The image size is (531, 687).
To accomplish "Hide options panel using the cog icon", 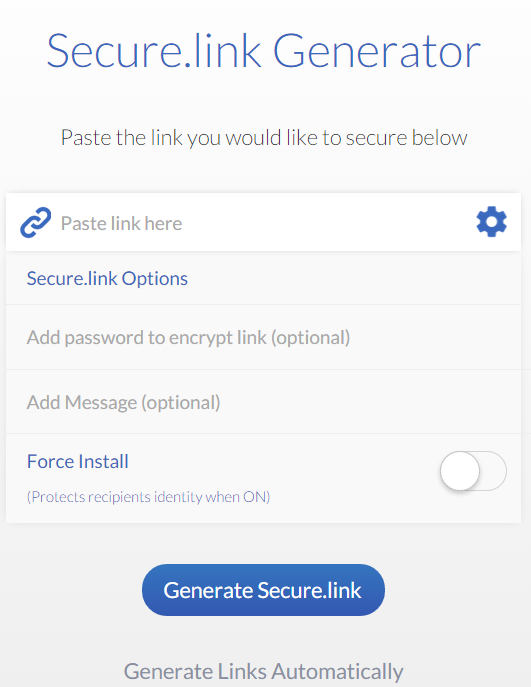I will coord(492,222).
